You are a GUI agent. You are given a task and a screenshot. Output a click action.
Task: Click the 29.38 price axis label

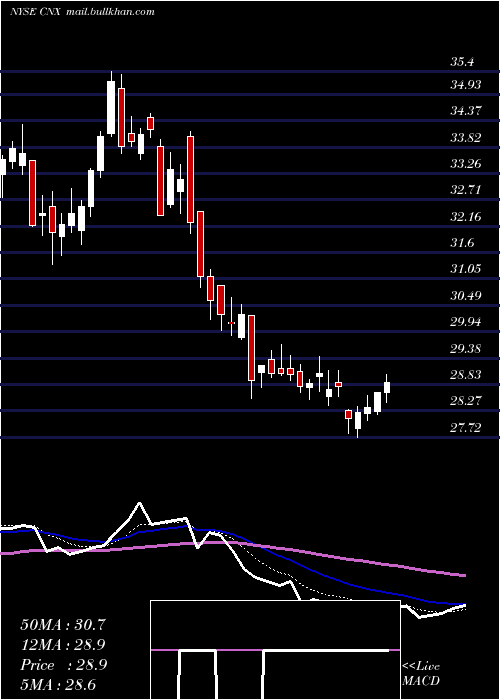[x=466, y=348]
